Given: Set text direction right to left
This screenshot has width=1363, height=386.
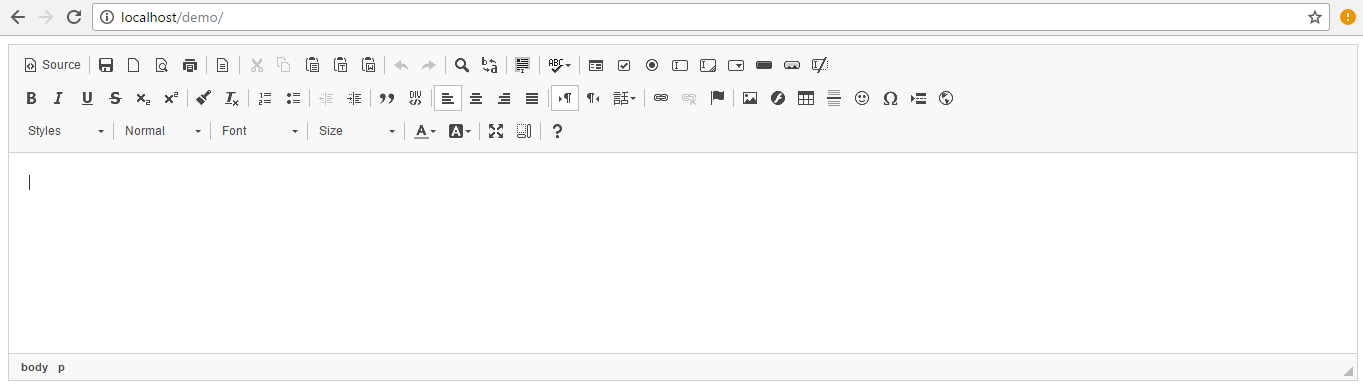Looking at the screenshot, I should pos(593,98).
